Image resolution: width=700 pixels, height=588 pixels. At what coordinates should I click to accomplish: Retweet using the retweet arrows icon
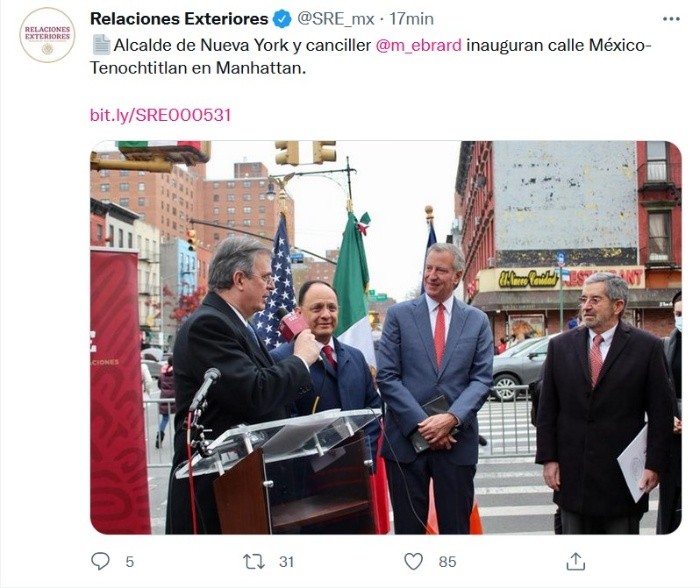coord(254,561)
